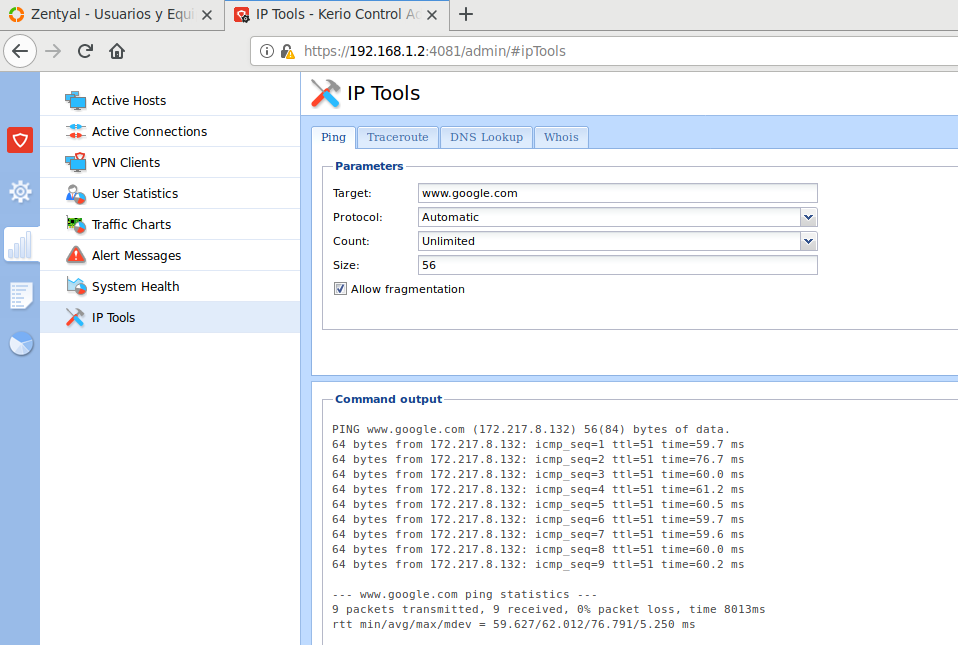This screenshot has height=645, width=958.
Task: Select the bar chart Status section
Action: tap(20, 244)
